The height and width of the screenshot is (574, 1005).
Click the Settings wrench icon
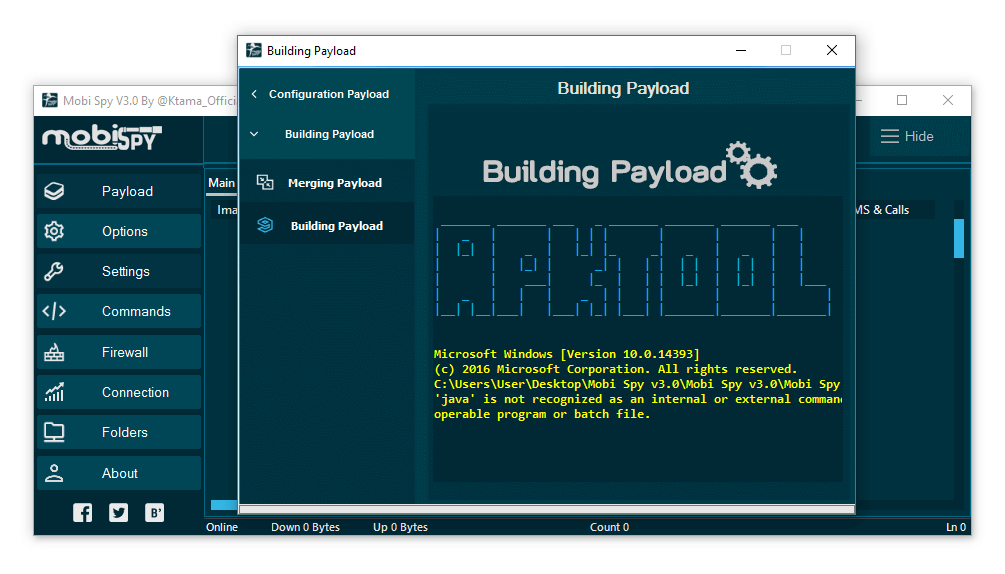54,271
